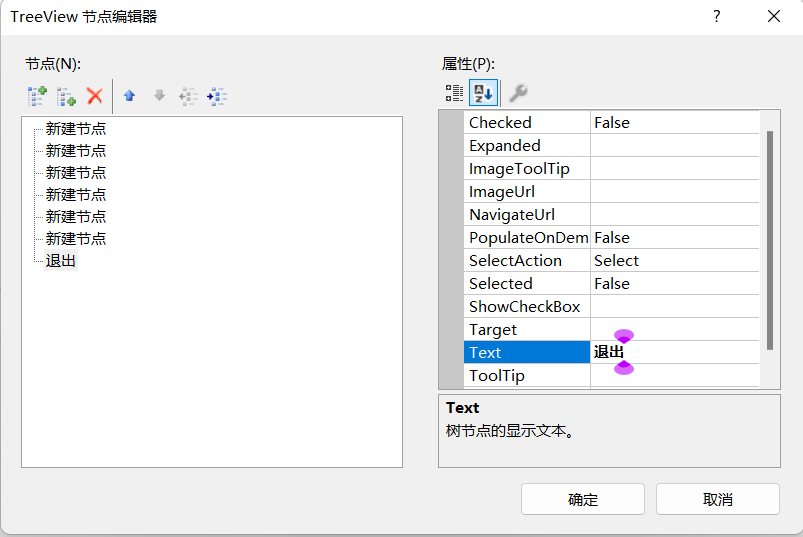This screenshot has width=803, height=537.
Task: Switch property grid to categorized view
Action: (454, 93)
